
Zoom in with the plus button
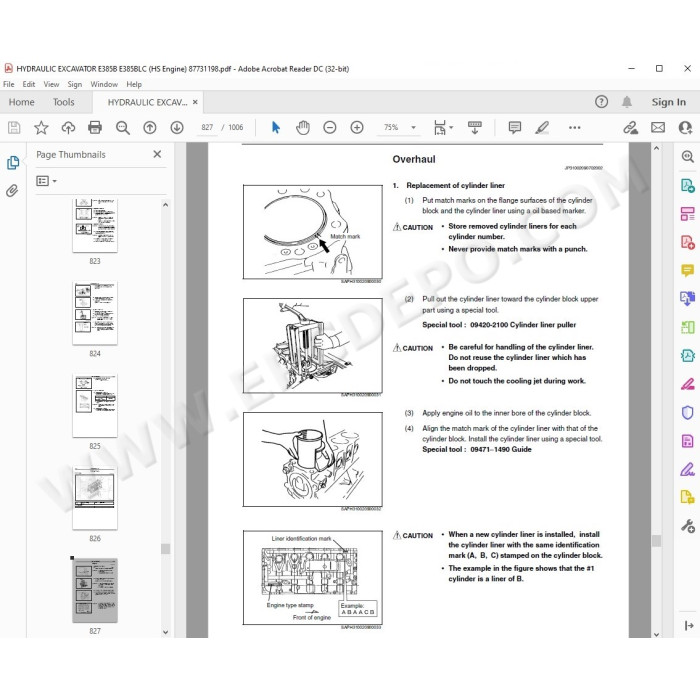pos(357,128)
